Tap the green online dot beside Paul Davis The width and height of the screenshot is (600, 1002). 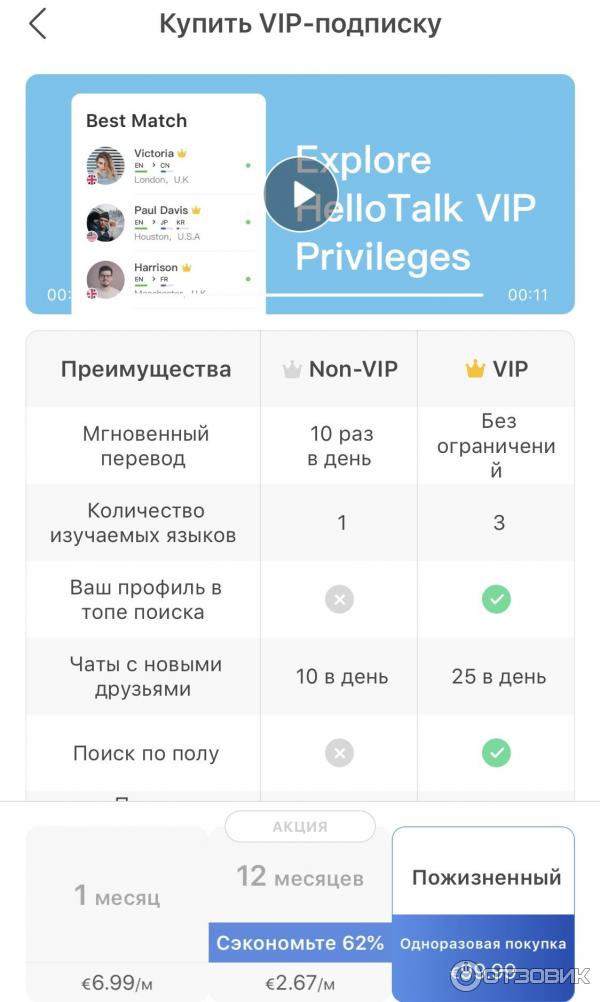coord(247,222)
